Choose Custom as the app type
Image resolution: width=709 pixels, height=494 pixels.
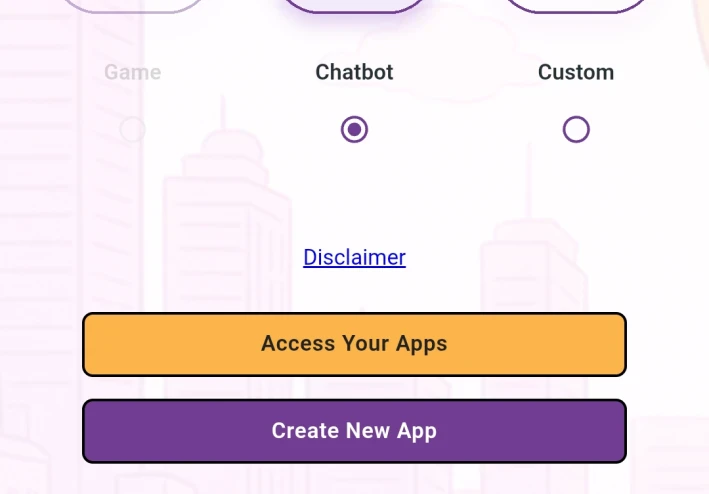(576, 130)
